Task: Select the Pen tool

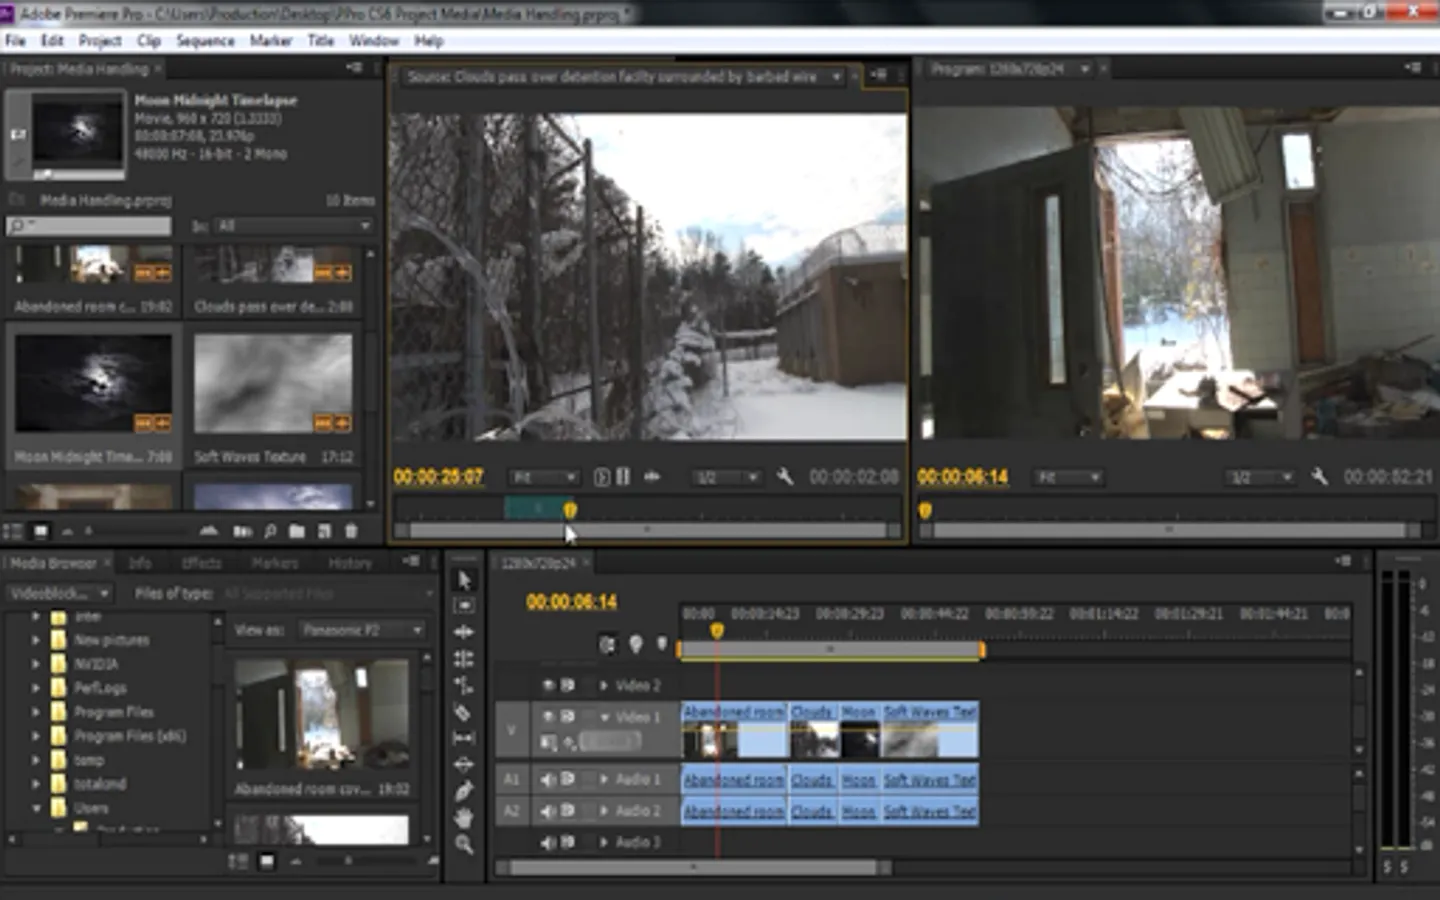Action: coord(463,791)
